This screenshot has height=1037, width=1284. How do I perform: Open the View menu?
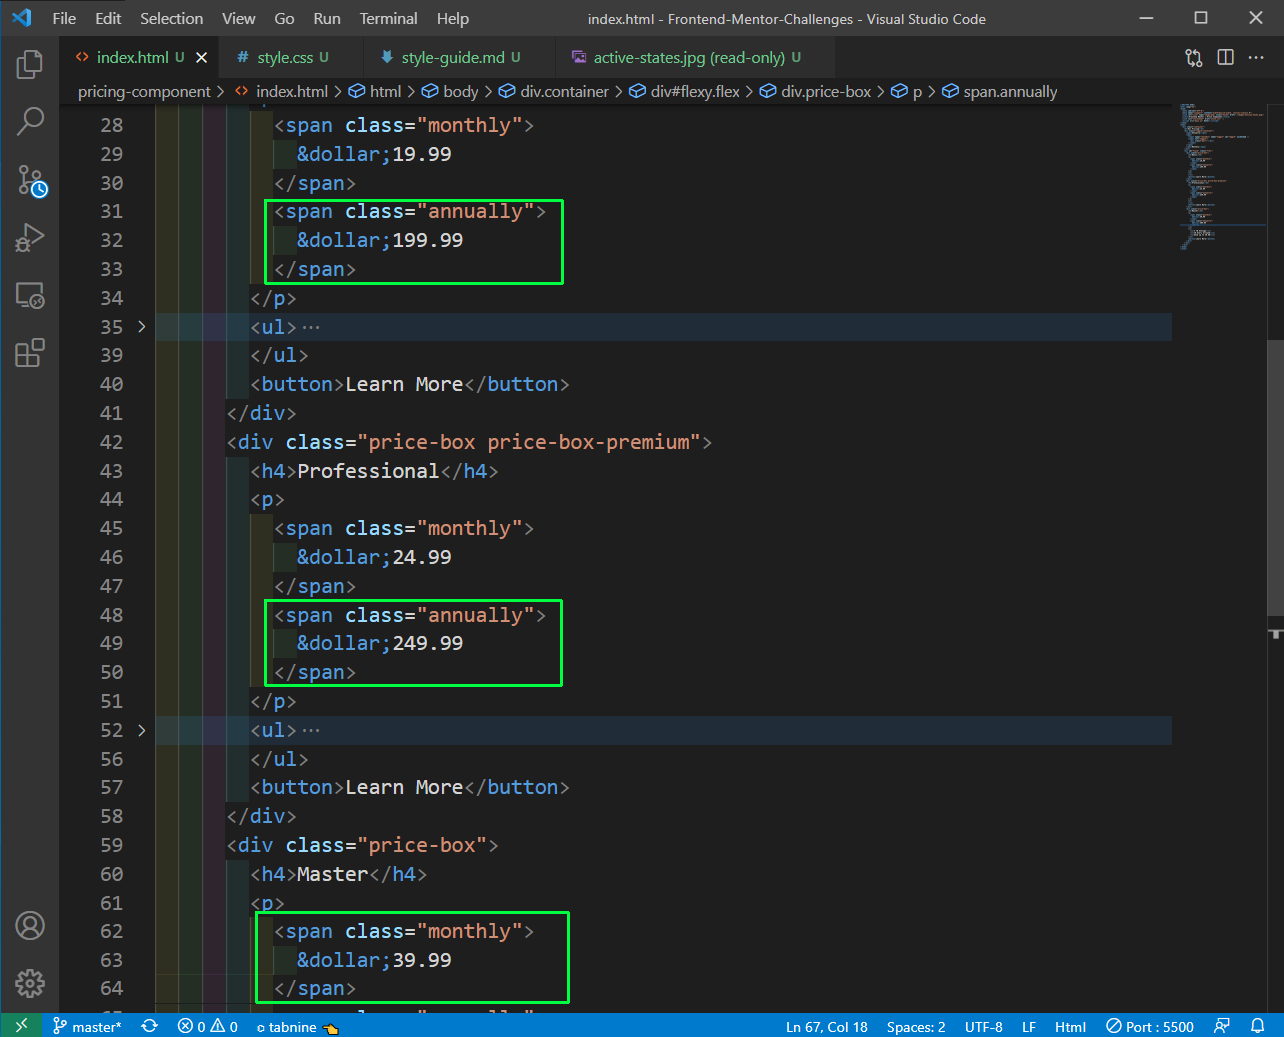(x=238, y=18)
